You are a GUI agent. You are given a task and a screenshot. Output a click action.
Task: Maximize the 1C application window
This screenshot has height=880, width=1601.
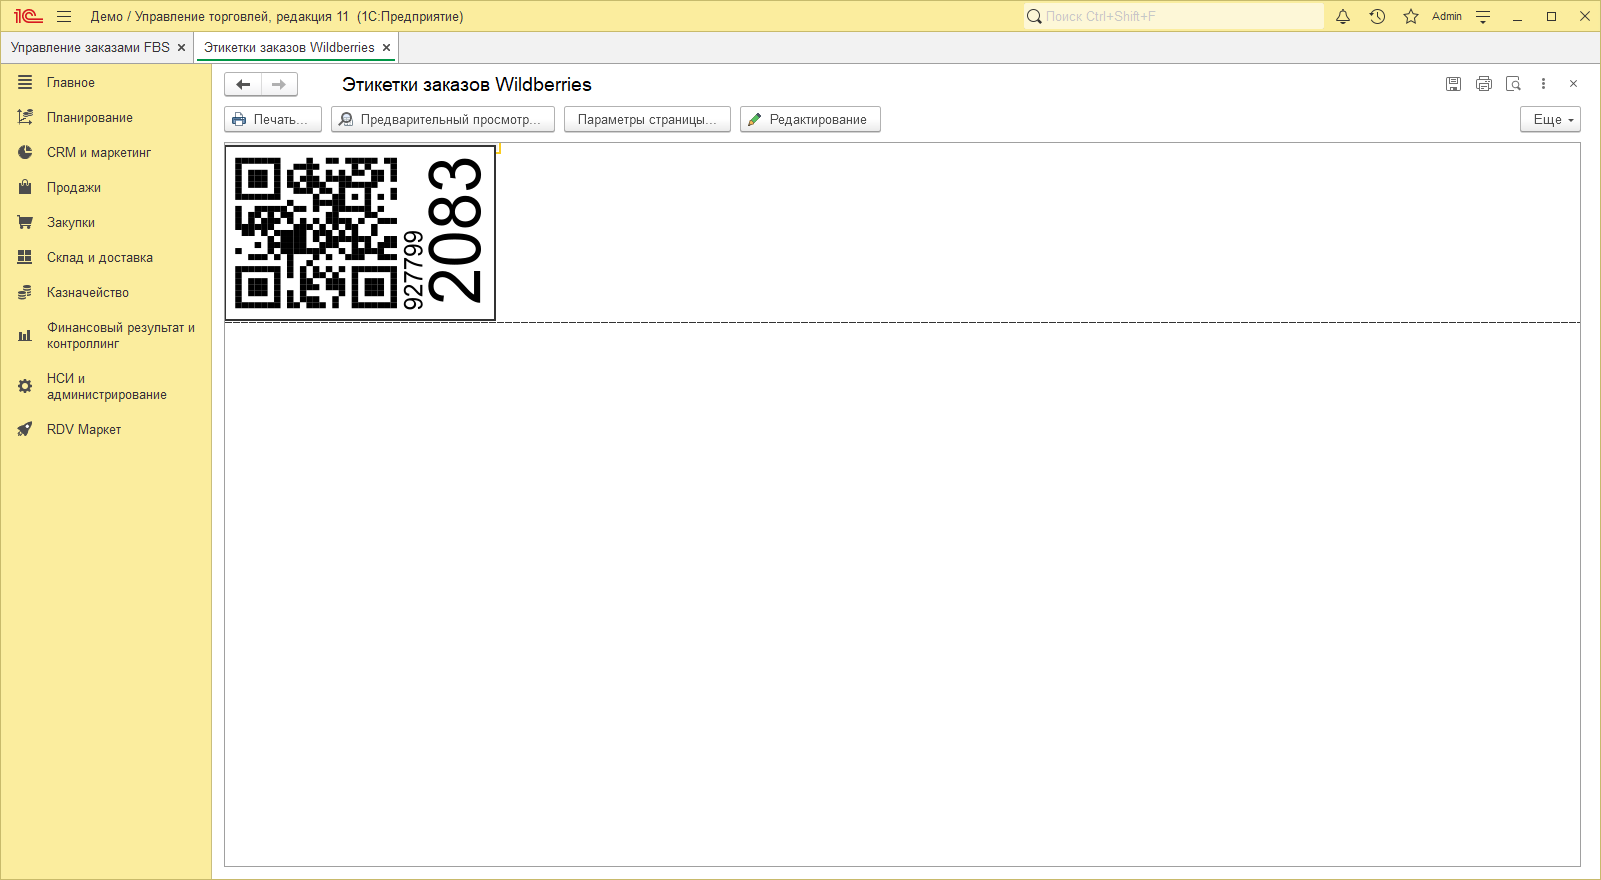[1551, 16]
